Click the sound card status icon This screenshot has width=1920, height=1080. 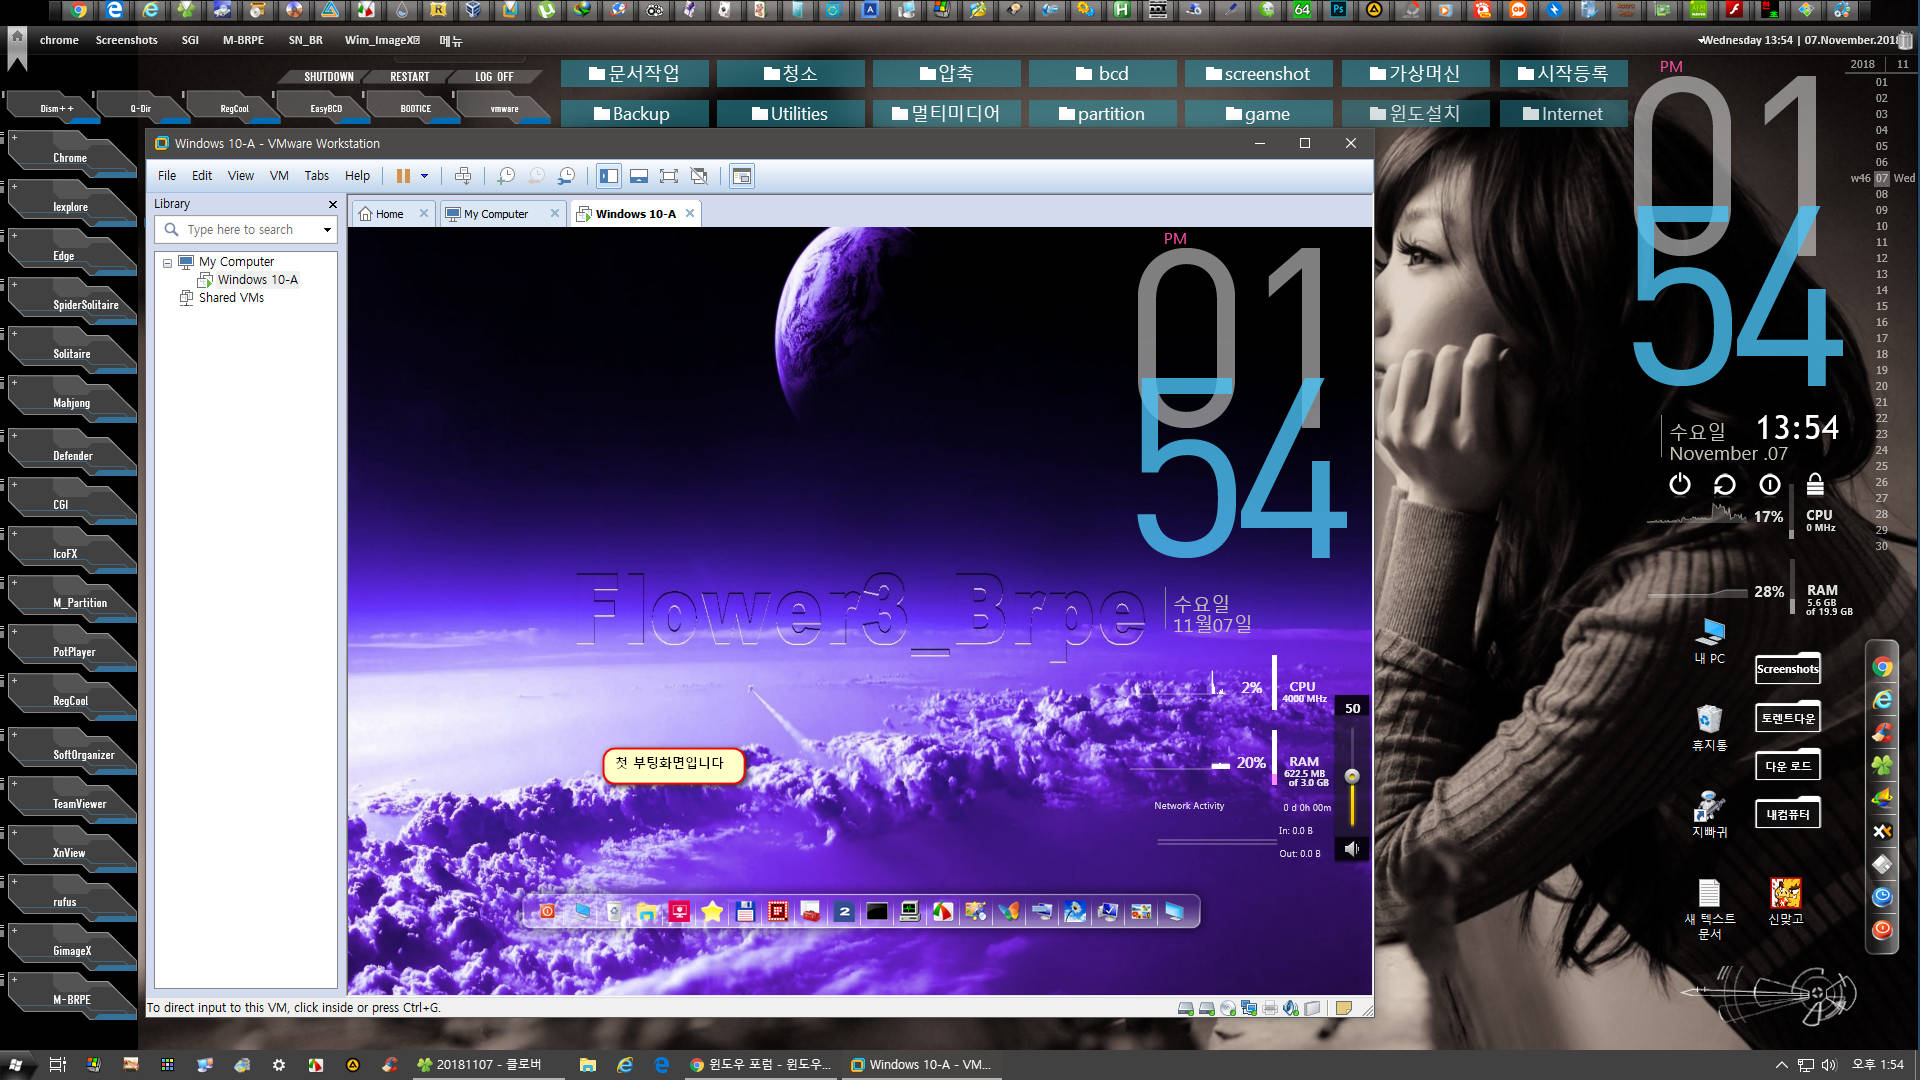1291,1008
